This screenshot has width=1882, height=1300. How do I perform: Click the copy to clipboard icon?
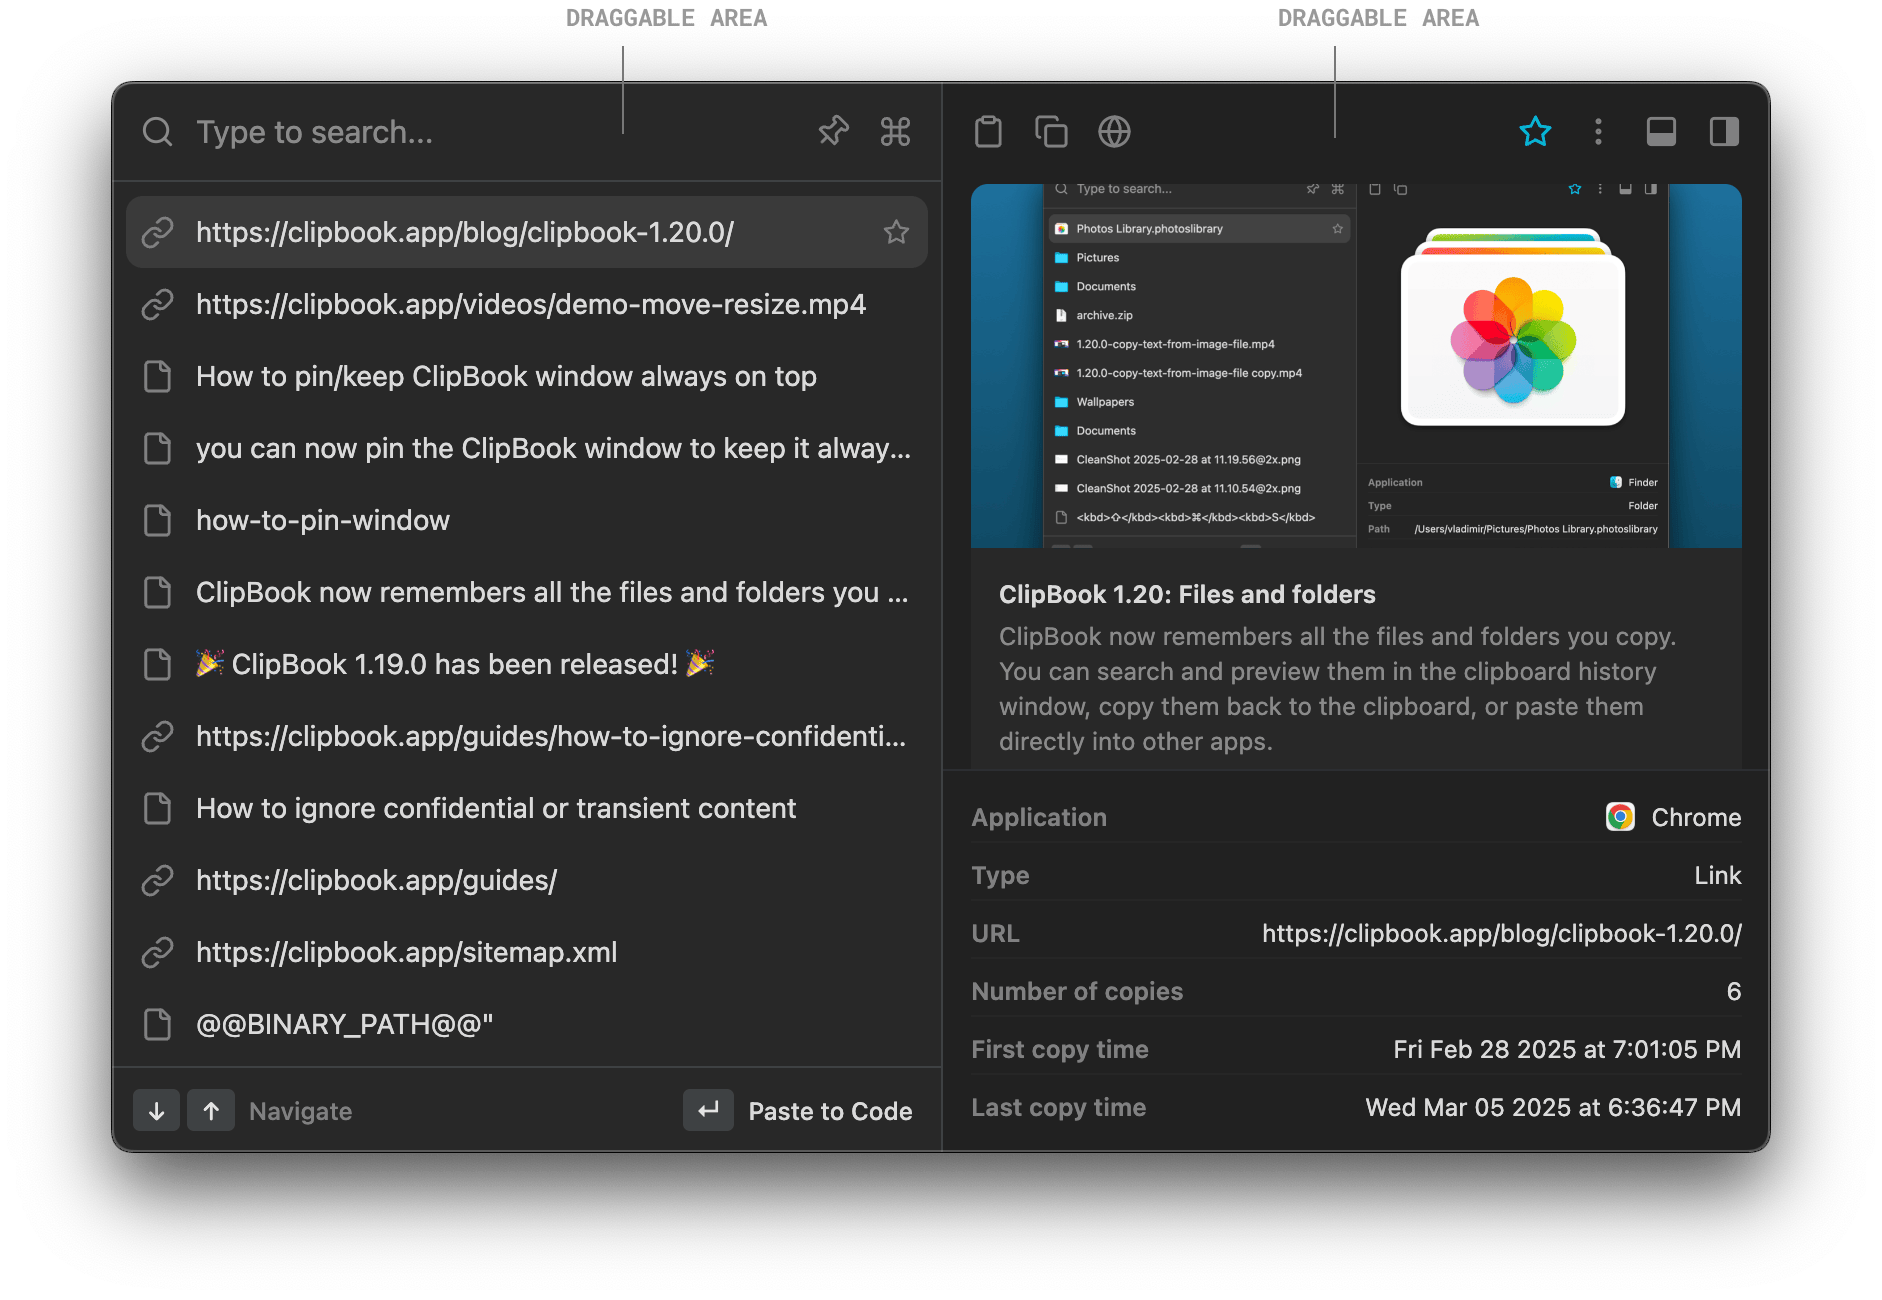(1051, 131)
